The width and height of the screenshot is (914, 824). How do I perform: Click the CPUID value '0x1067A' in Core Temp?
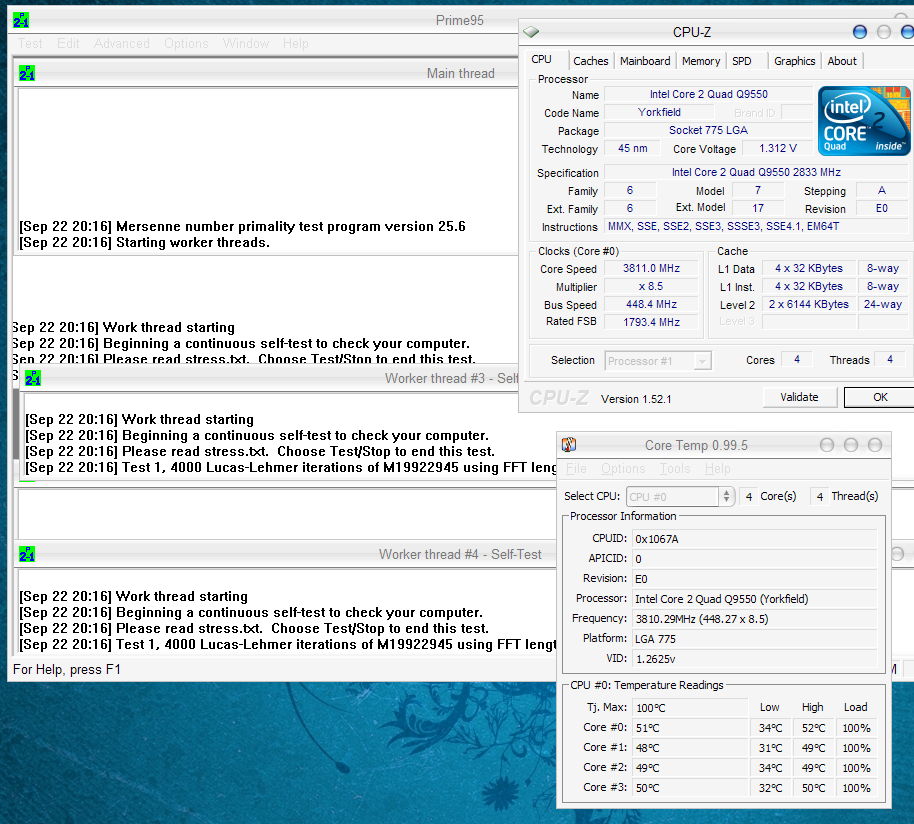pyautogui.click(x=755, y=539)
